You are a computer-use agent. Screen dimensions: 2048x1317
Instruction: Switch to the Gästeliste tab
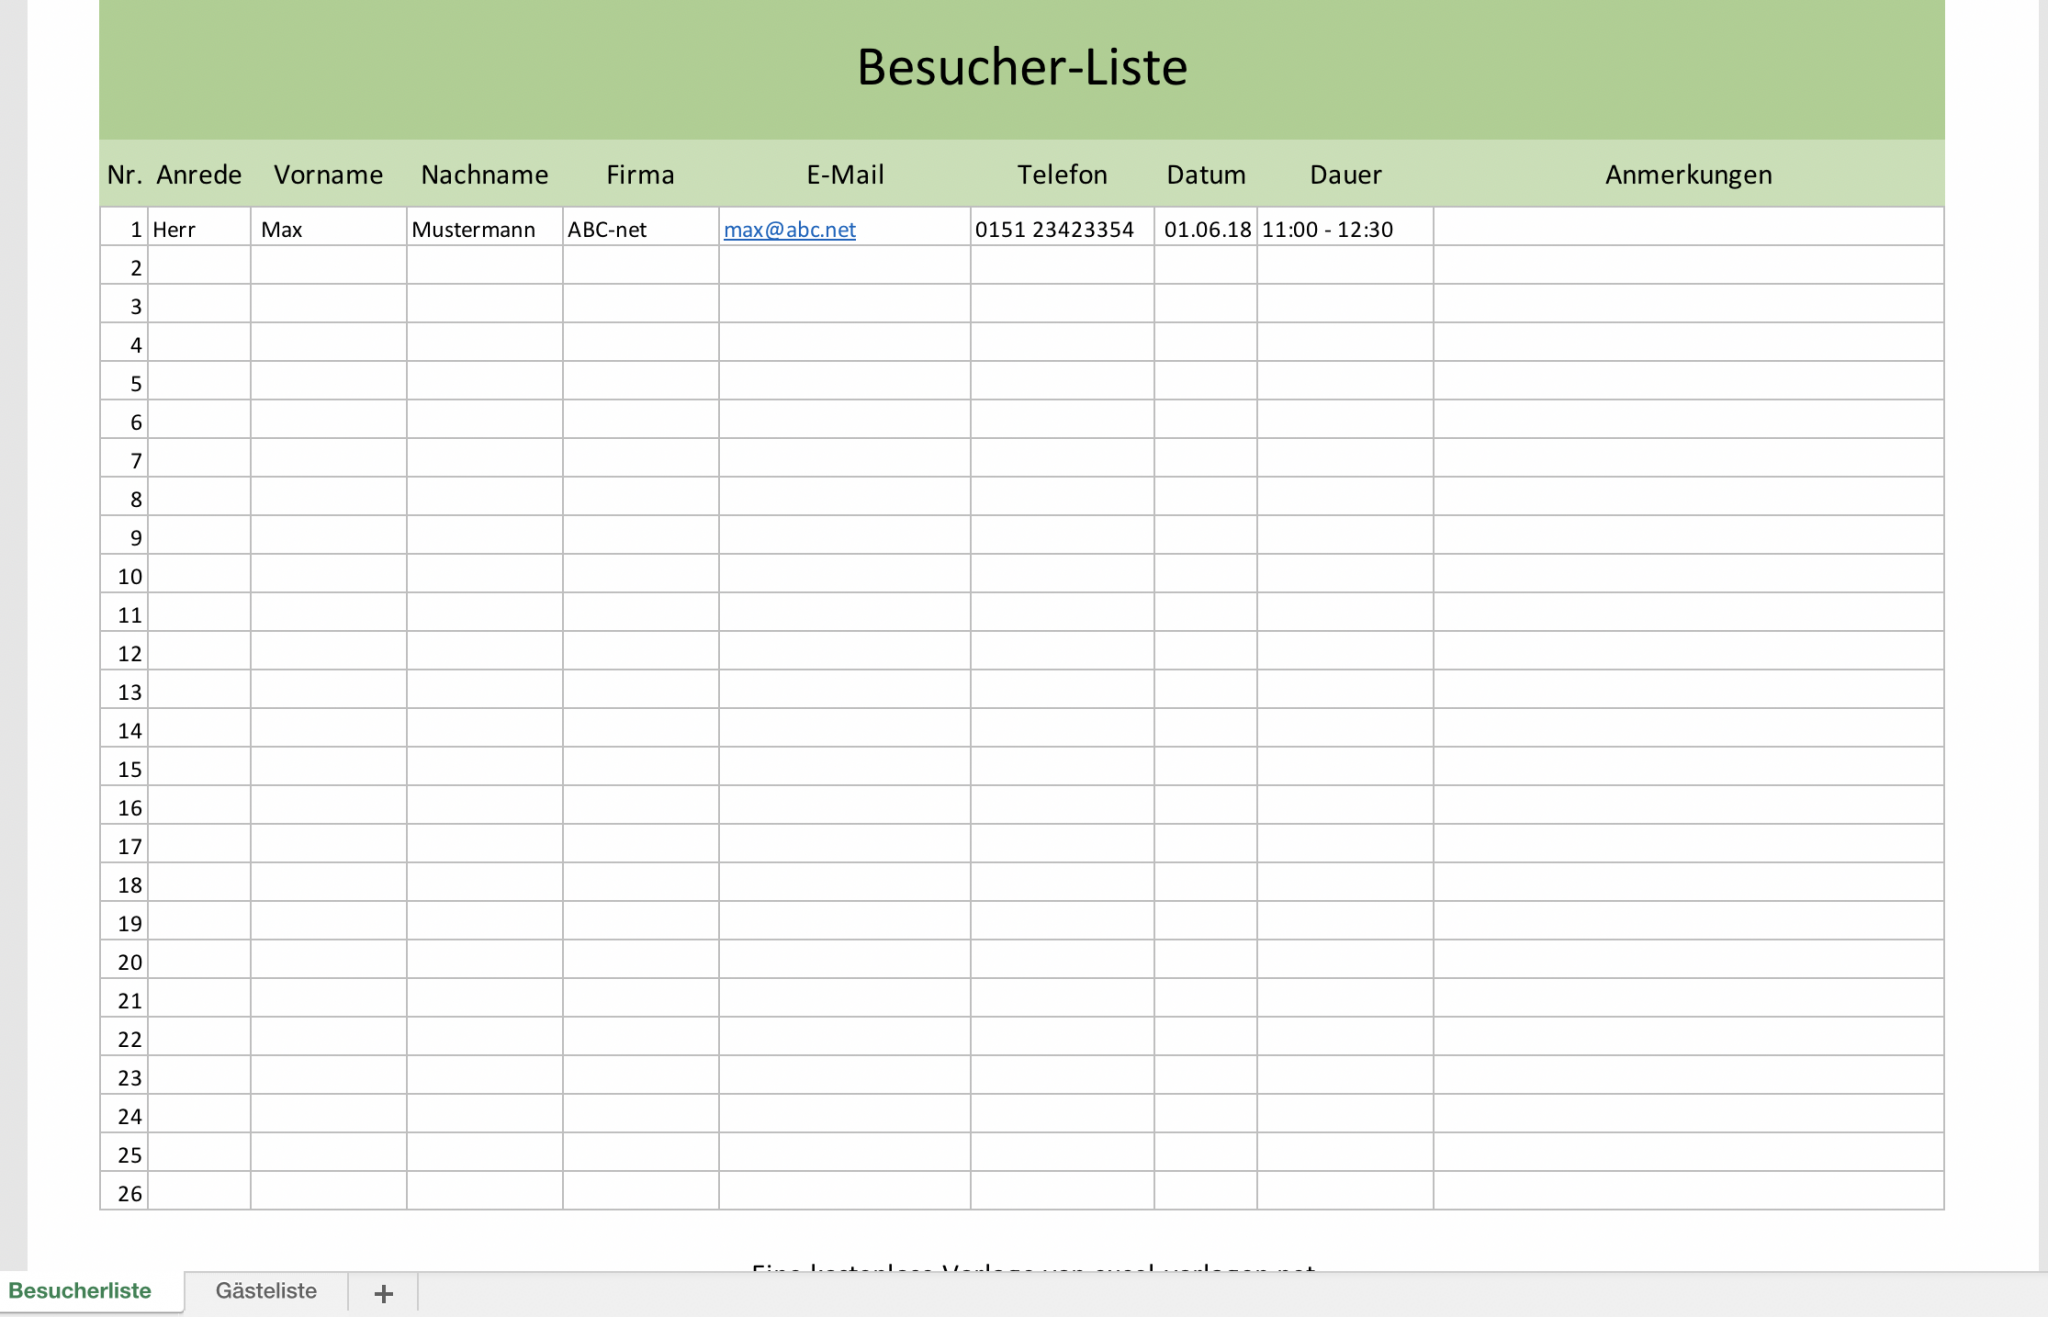coord(266,1291)
